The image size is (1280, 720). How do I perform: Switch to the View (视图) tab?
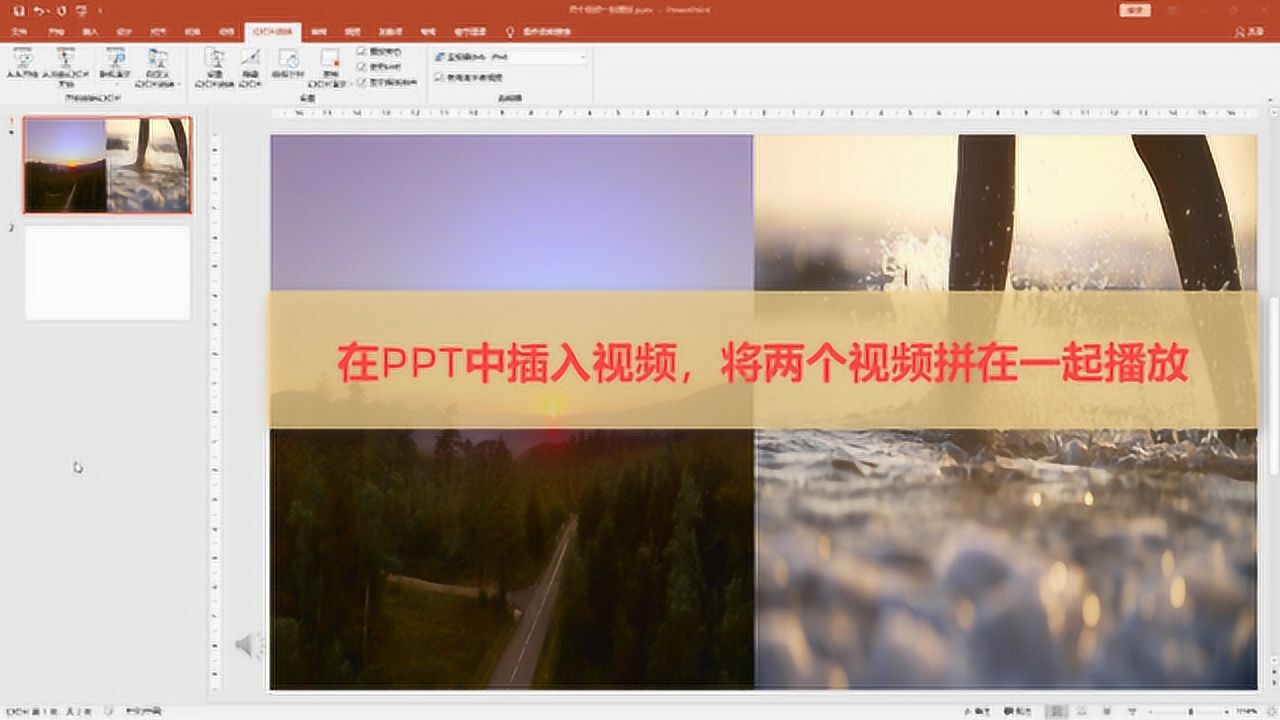coord(352,32)
